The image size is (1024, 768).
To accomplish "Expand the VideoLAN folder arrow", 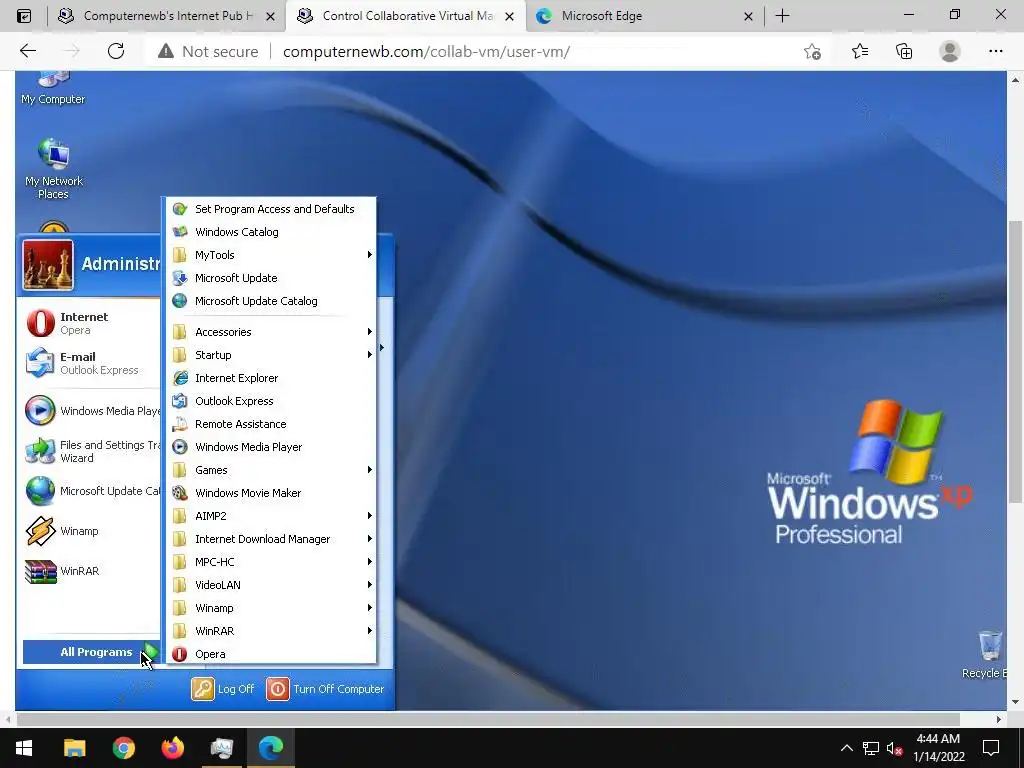I will coord(370,584).
